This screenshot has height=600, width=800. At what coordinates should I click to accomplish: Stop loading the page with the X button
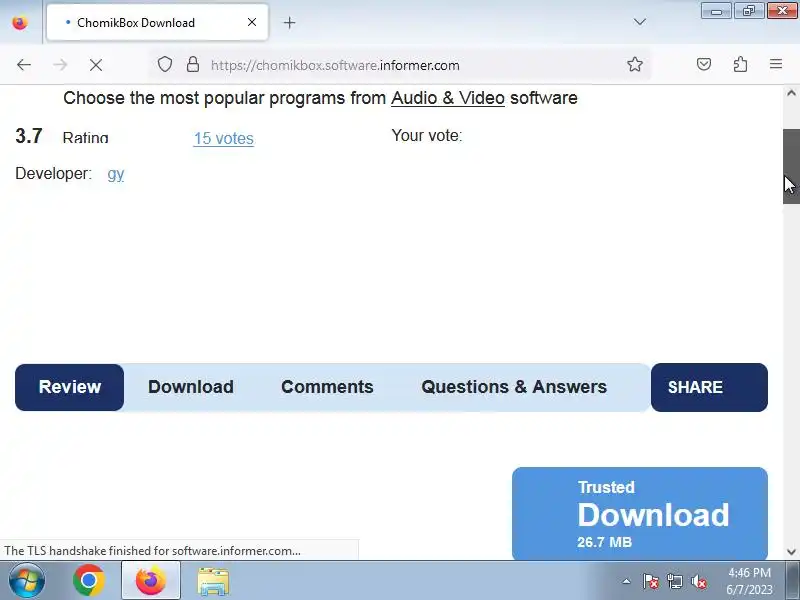click(95, 65)
